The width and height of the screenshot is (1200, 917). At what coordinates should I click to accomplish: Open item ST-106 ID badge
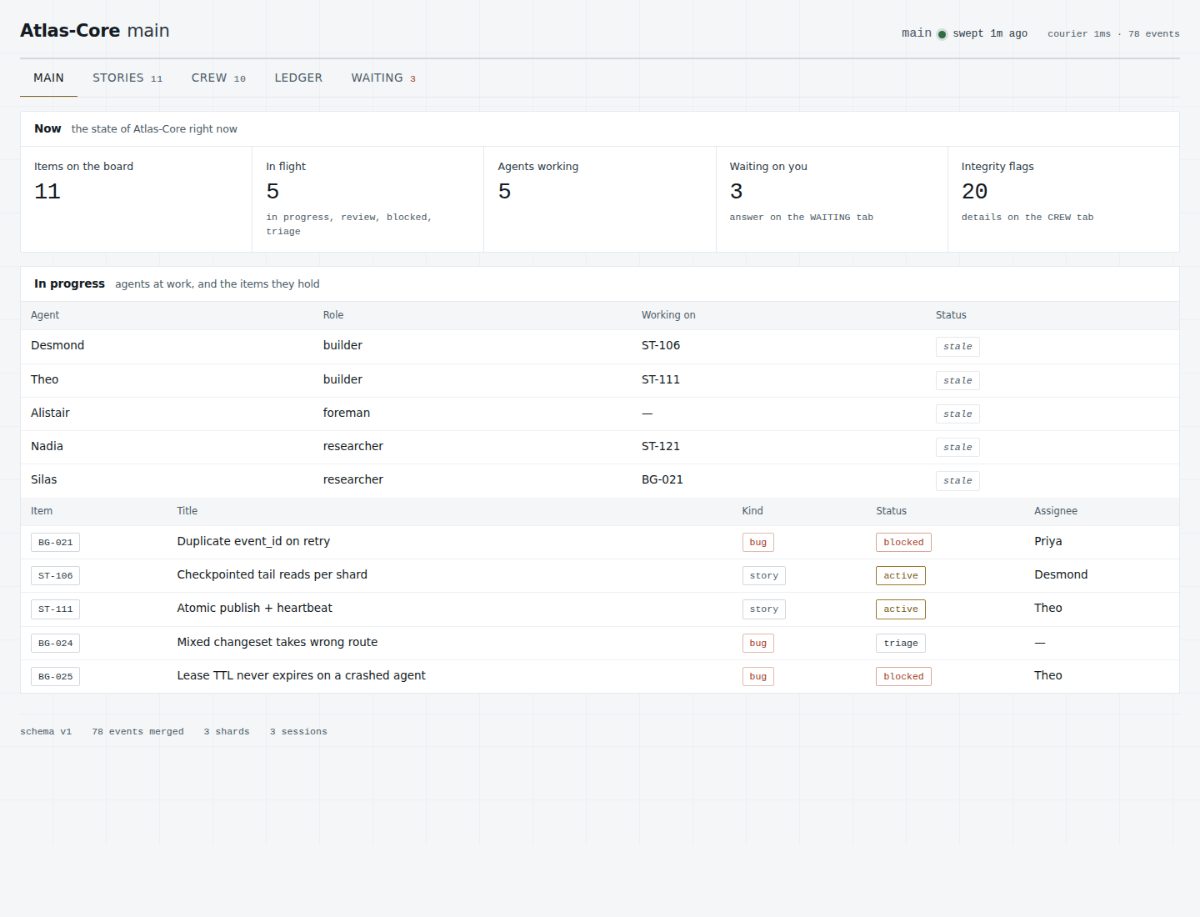tap(55, 576)
